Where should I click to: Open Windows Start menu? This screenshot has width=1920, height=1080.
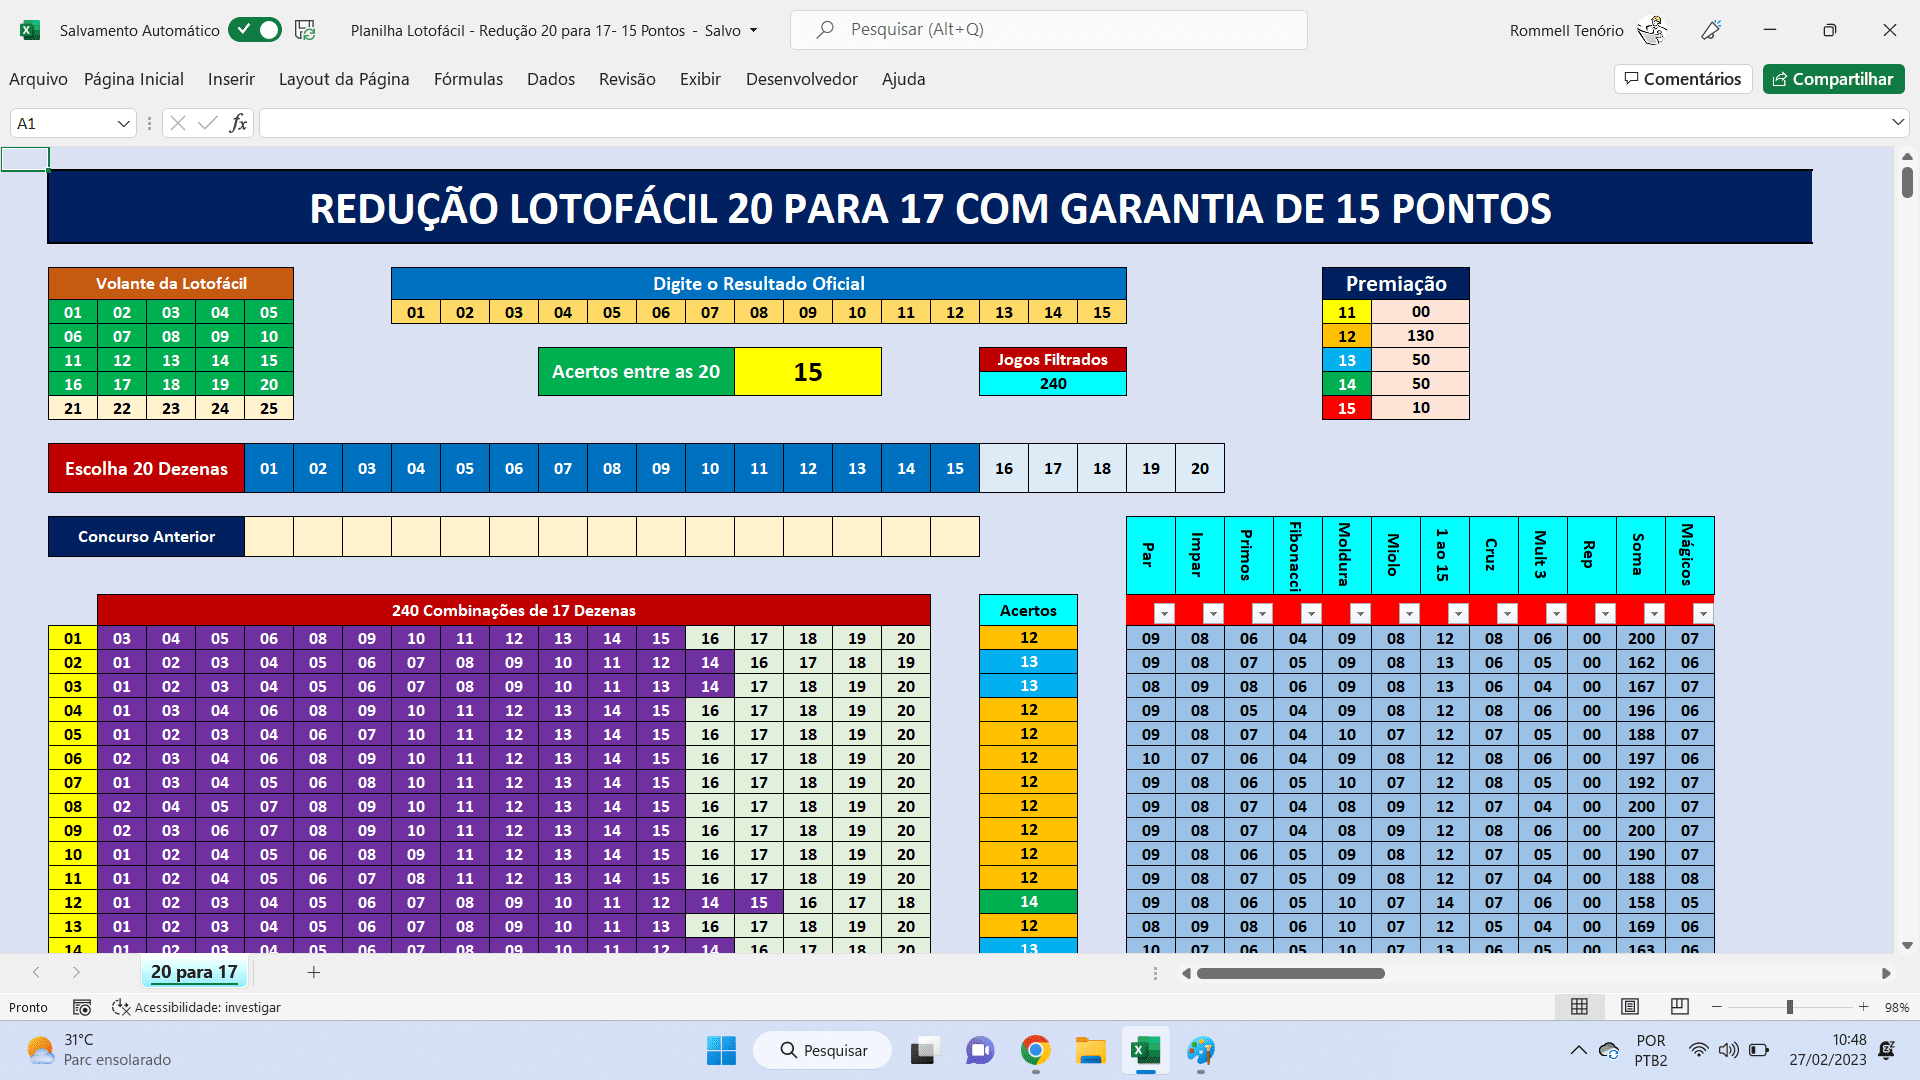(x=721, y=1050)
